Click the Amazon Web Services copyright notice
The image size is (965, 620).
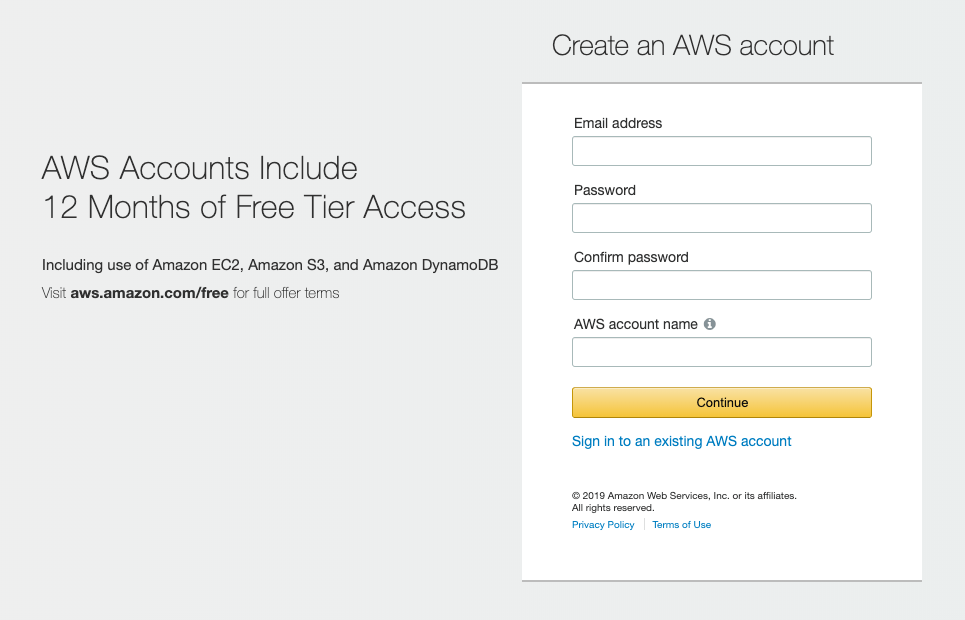pos(683,495)
